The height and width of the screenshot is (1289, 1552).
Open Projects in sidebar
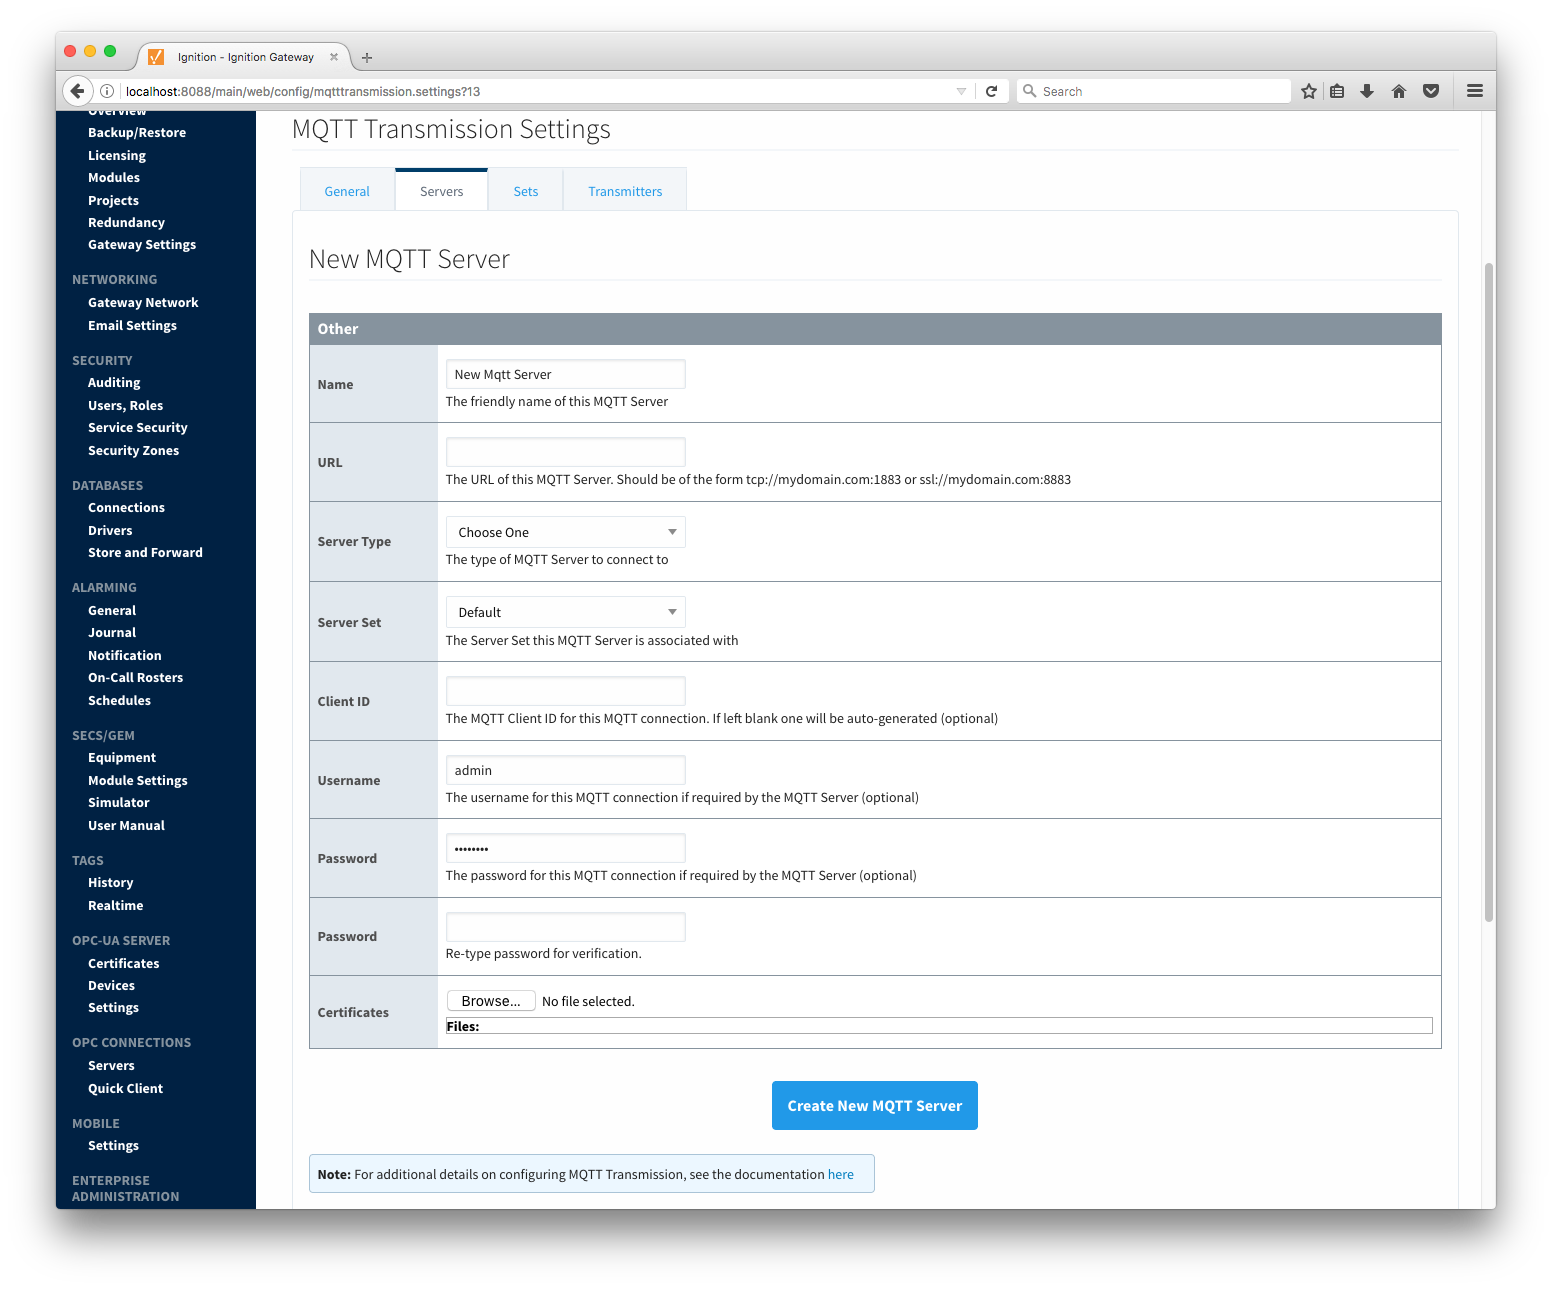113,200
